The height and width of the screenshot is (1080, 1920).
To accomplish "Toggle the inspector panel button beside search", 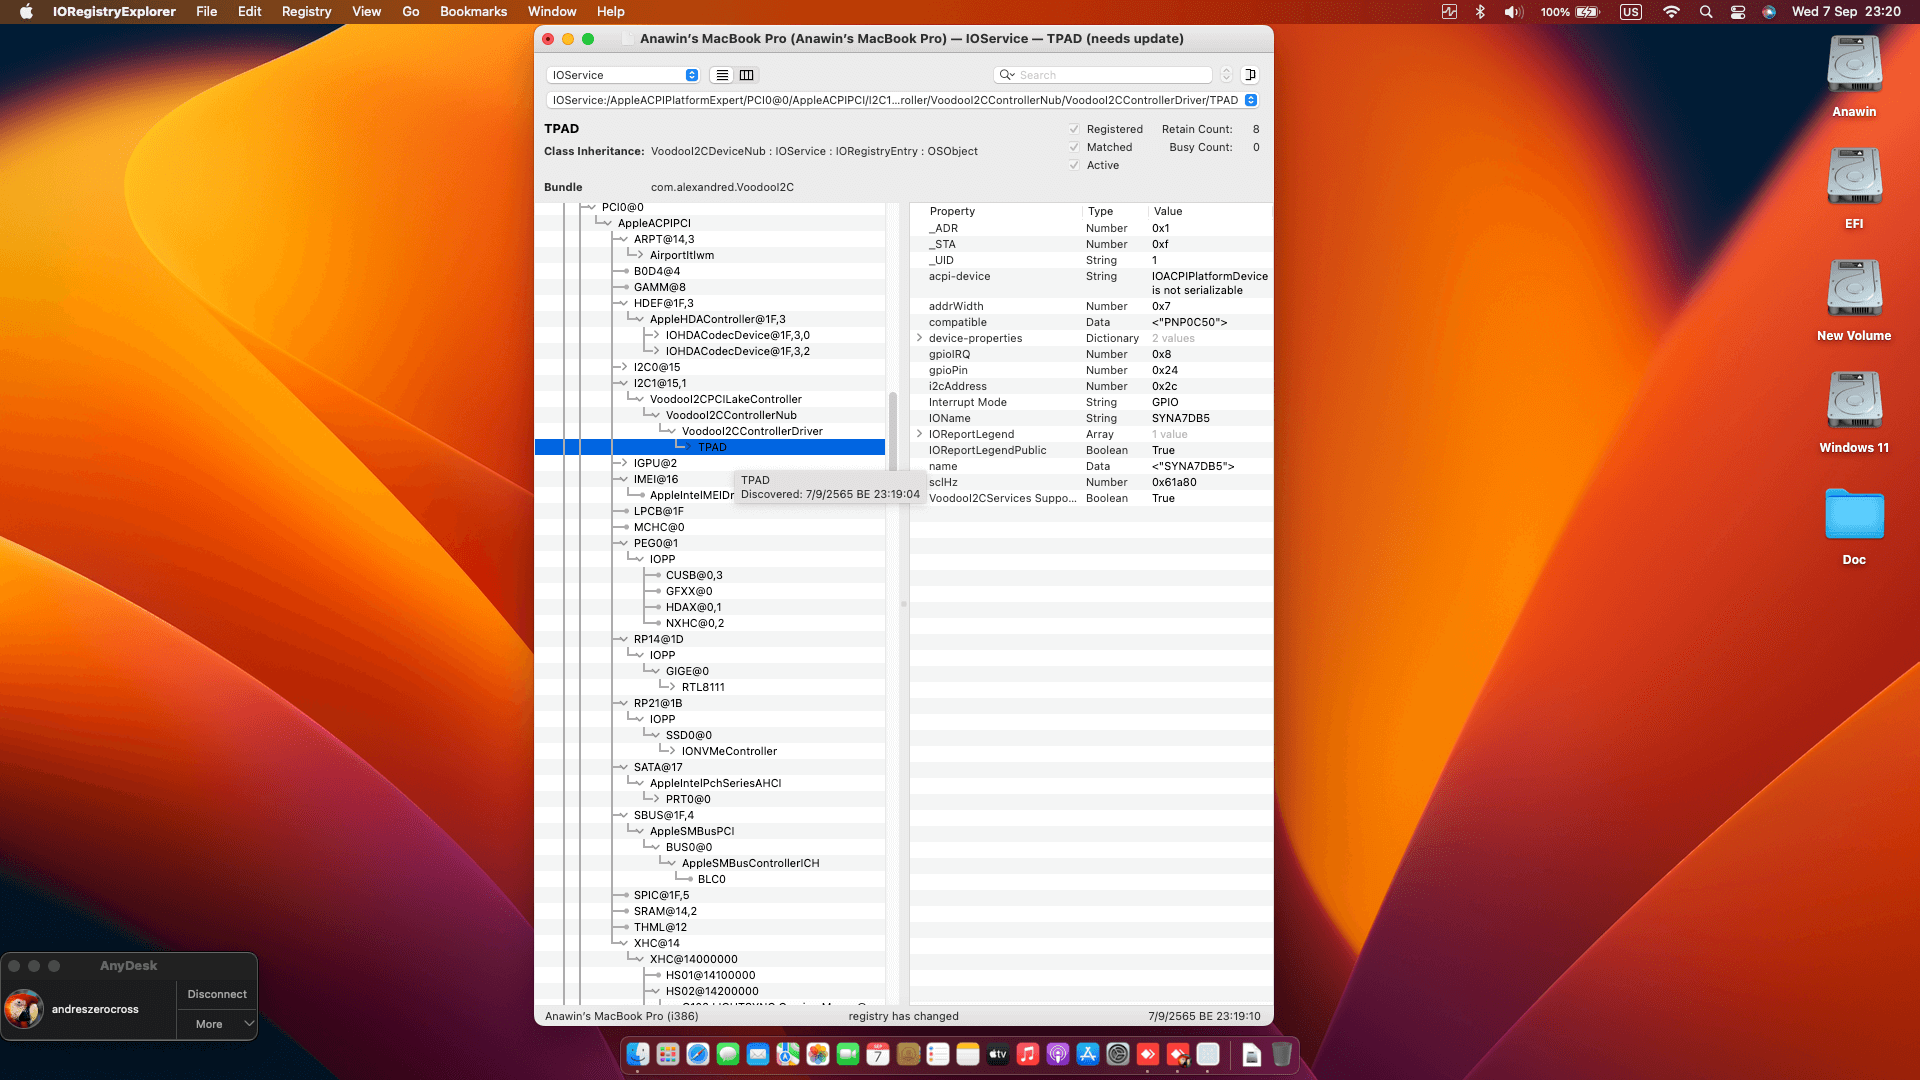I will point(1250,75).
